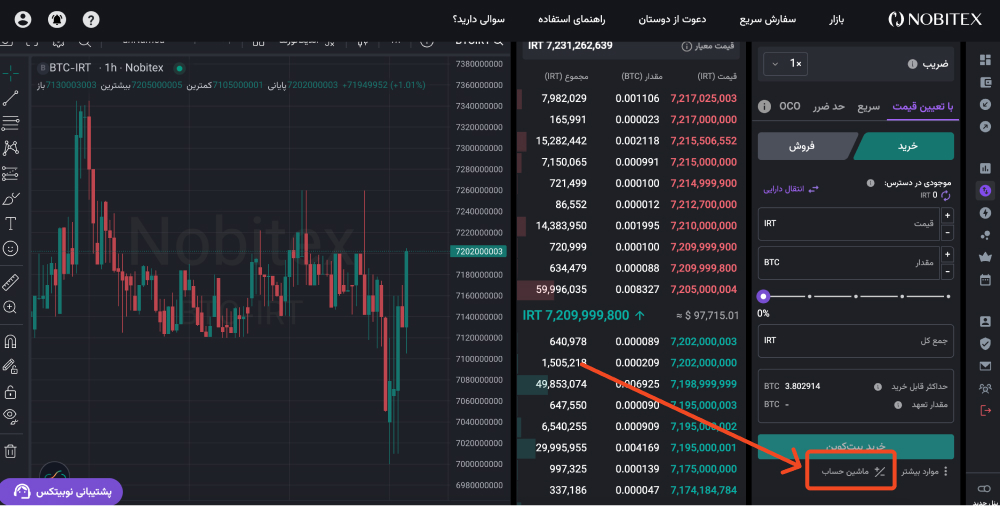Switch to the OCO order tab

click(x=790, y=107)
